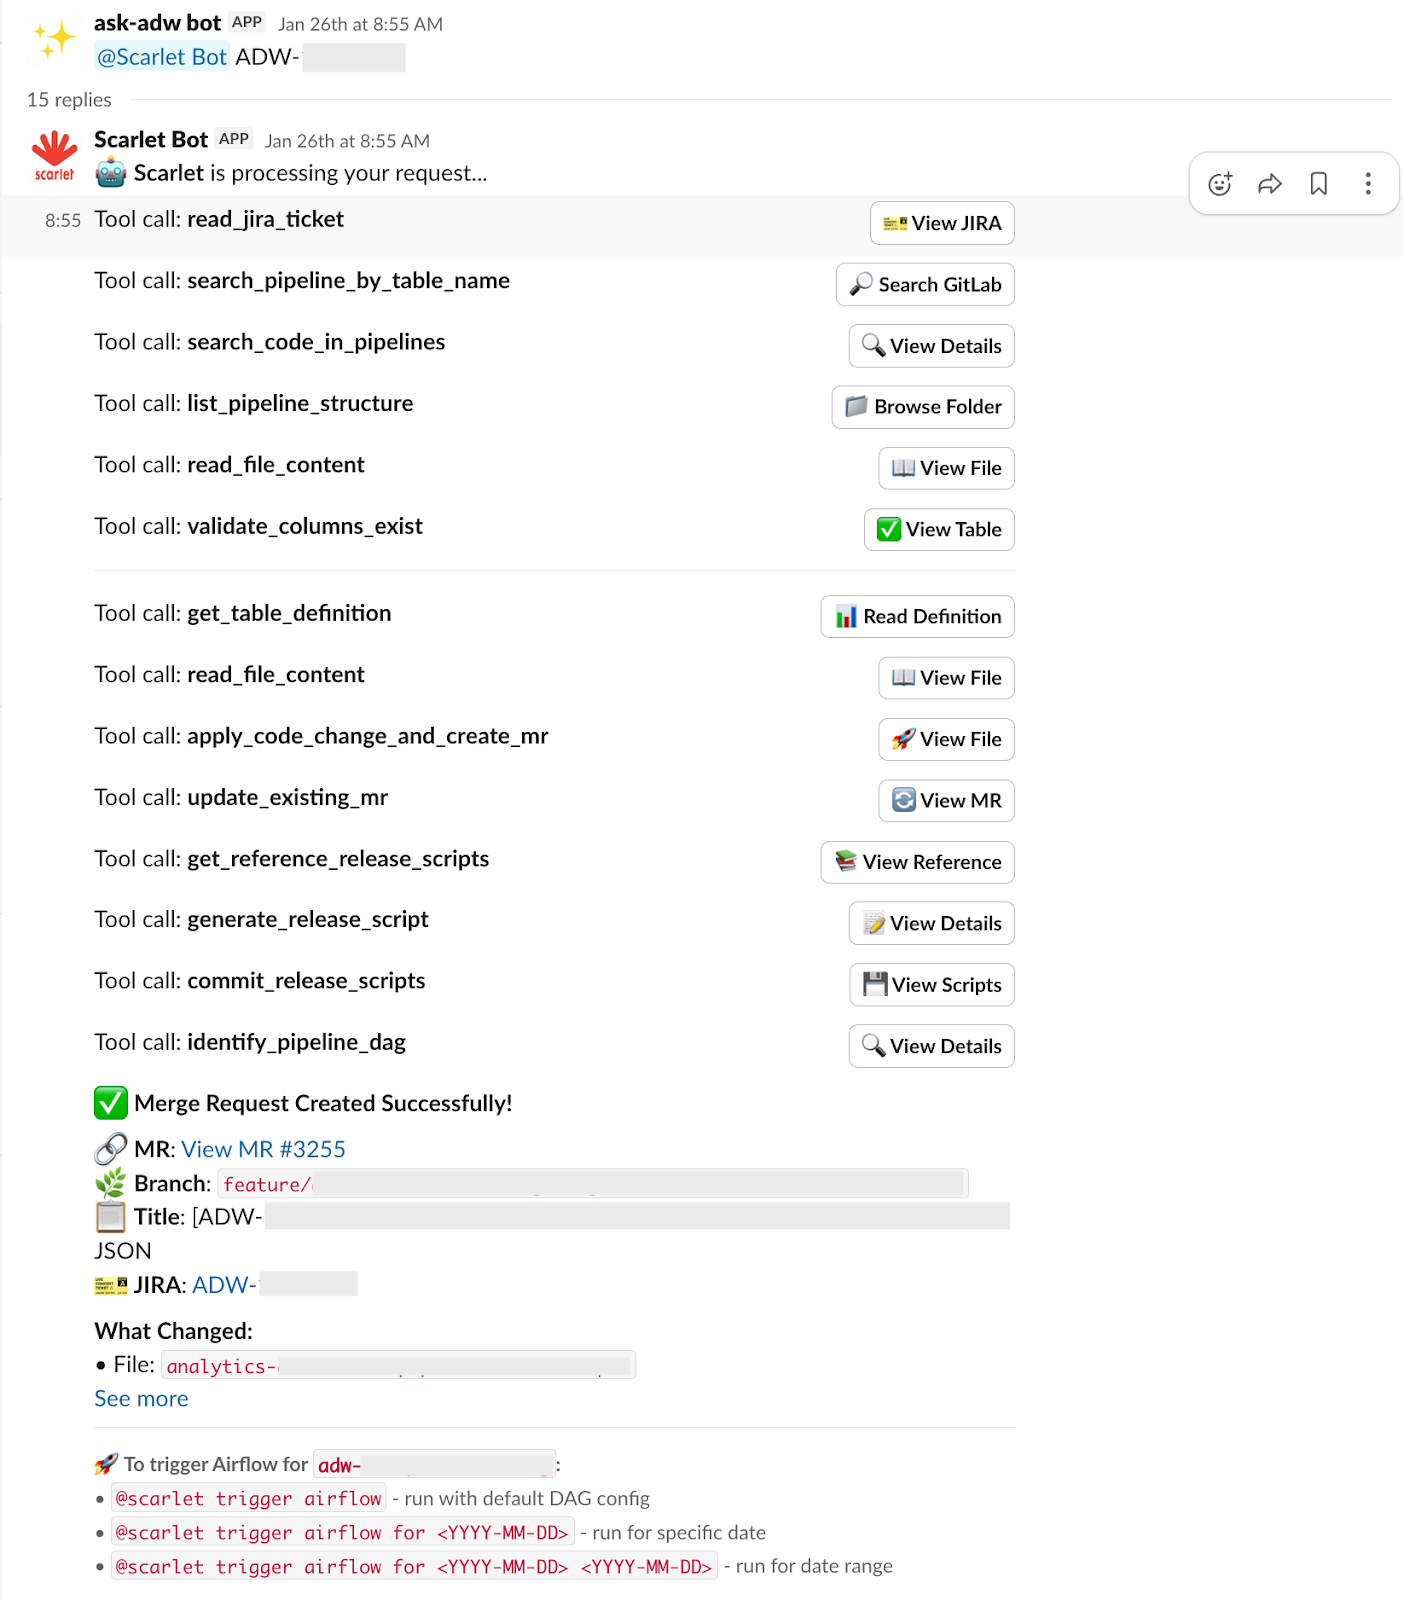Click the View JIRA button

click(942, 223)
